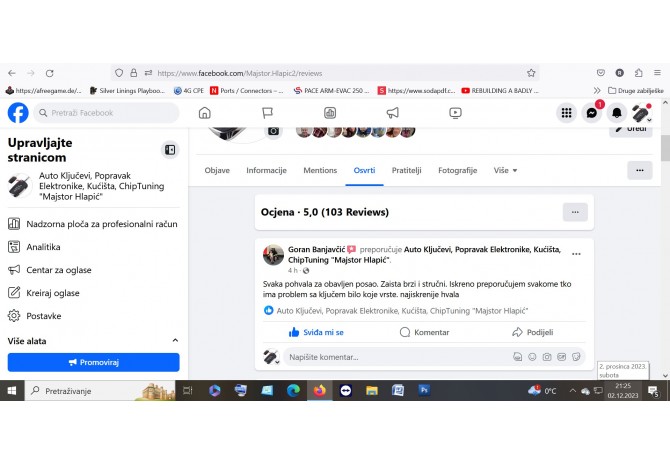Open Ocjena rating options menu

tap(575, 212)
